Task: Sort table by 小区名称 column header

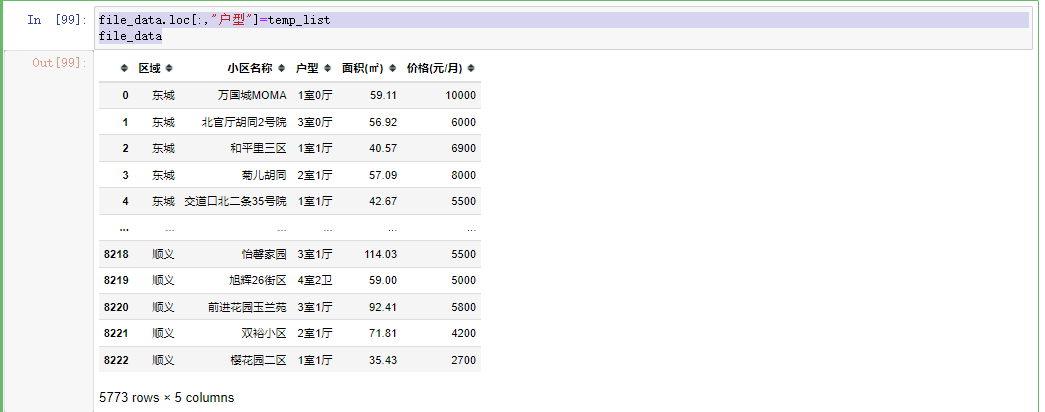Action: point(255,68)
